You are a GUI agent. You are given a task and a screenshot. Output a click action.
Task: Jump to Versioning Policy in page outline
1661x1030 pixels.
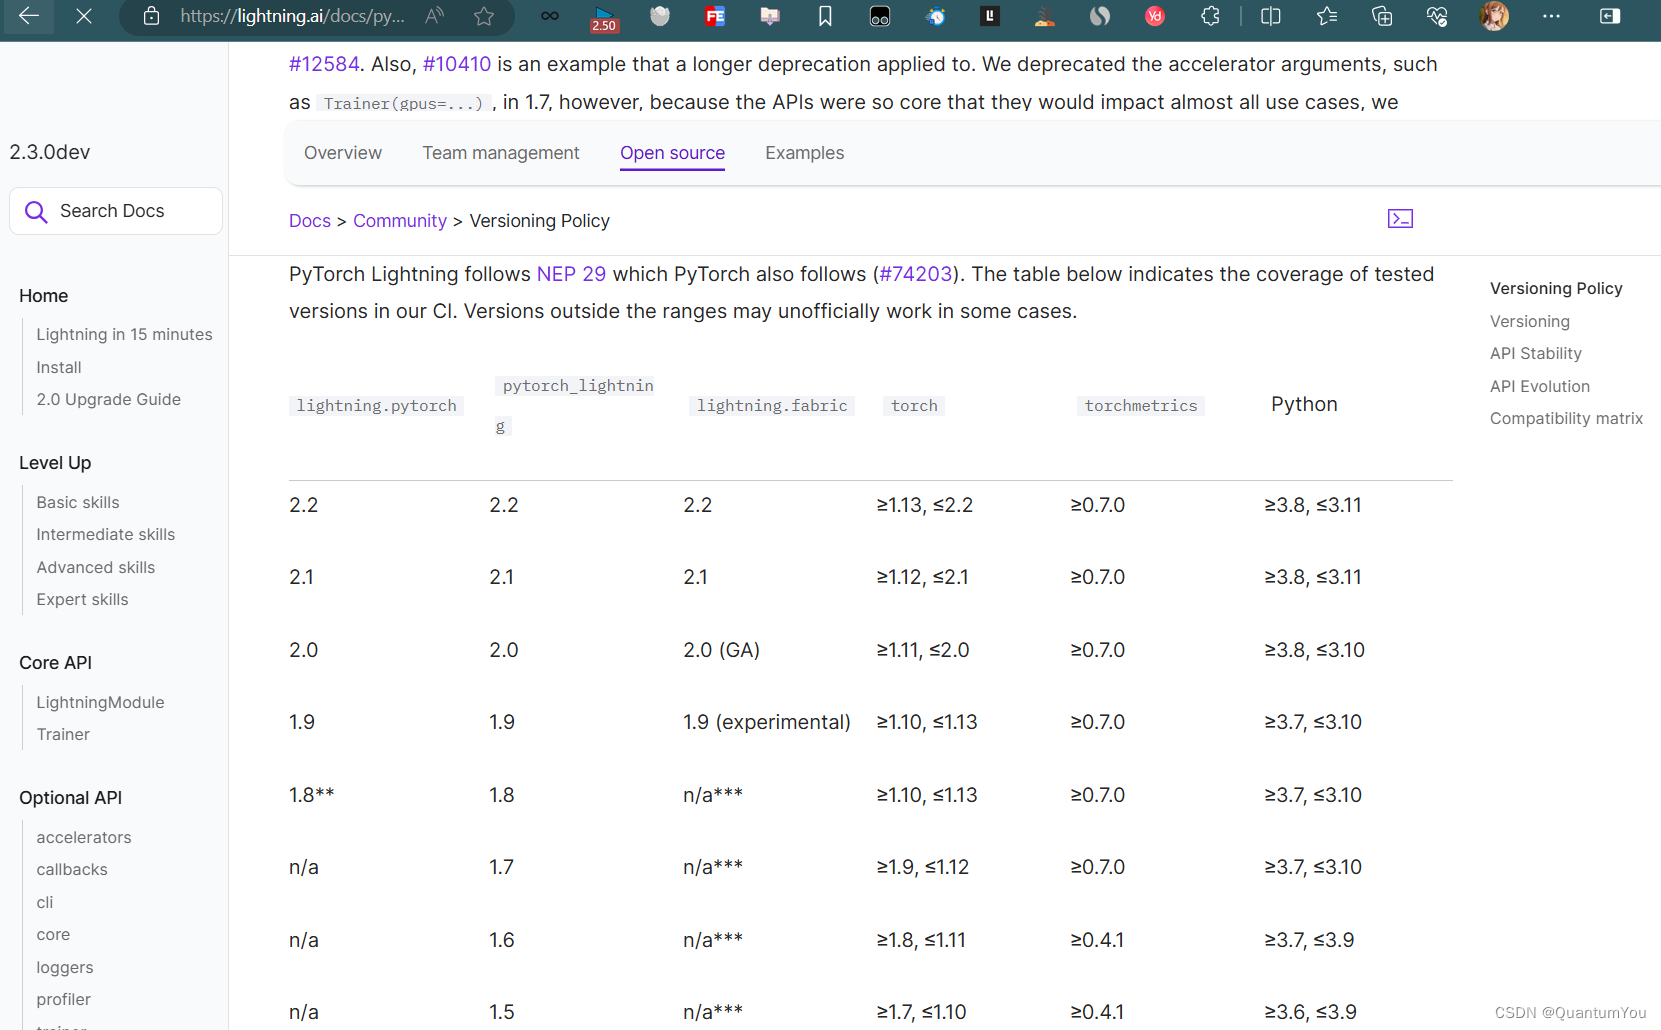coord(1556,288)
